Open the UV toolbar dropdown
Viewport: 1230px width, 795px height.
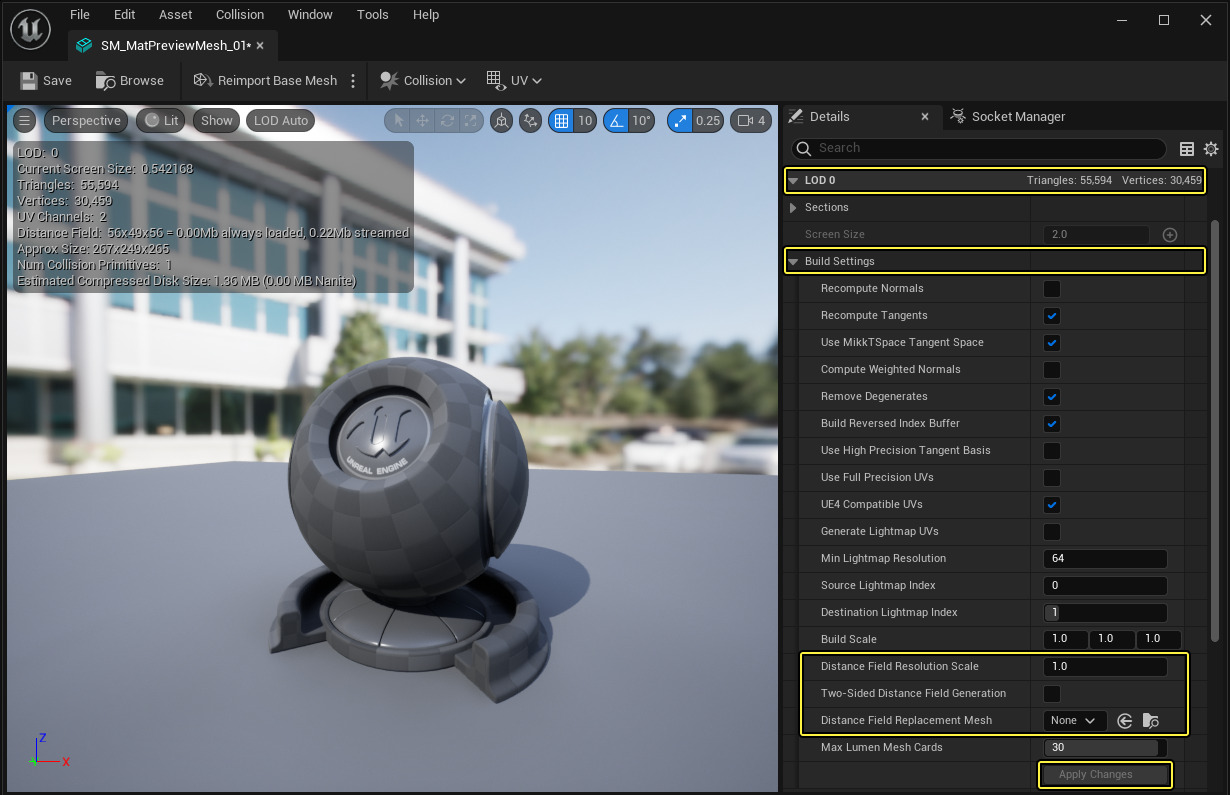tap(514, 80)
